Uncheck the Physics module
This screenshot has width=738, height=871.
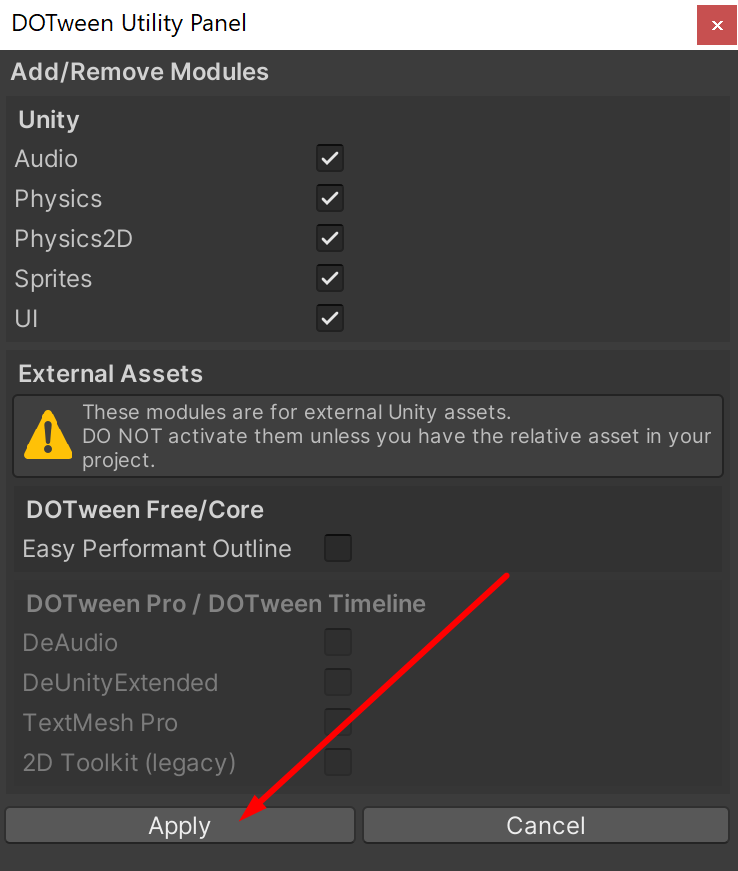pyautogui.click(x=330, y=198)
